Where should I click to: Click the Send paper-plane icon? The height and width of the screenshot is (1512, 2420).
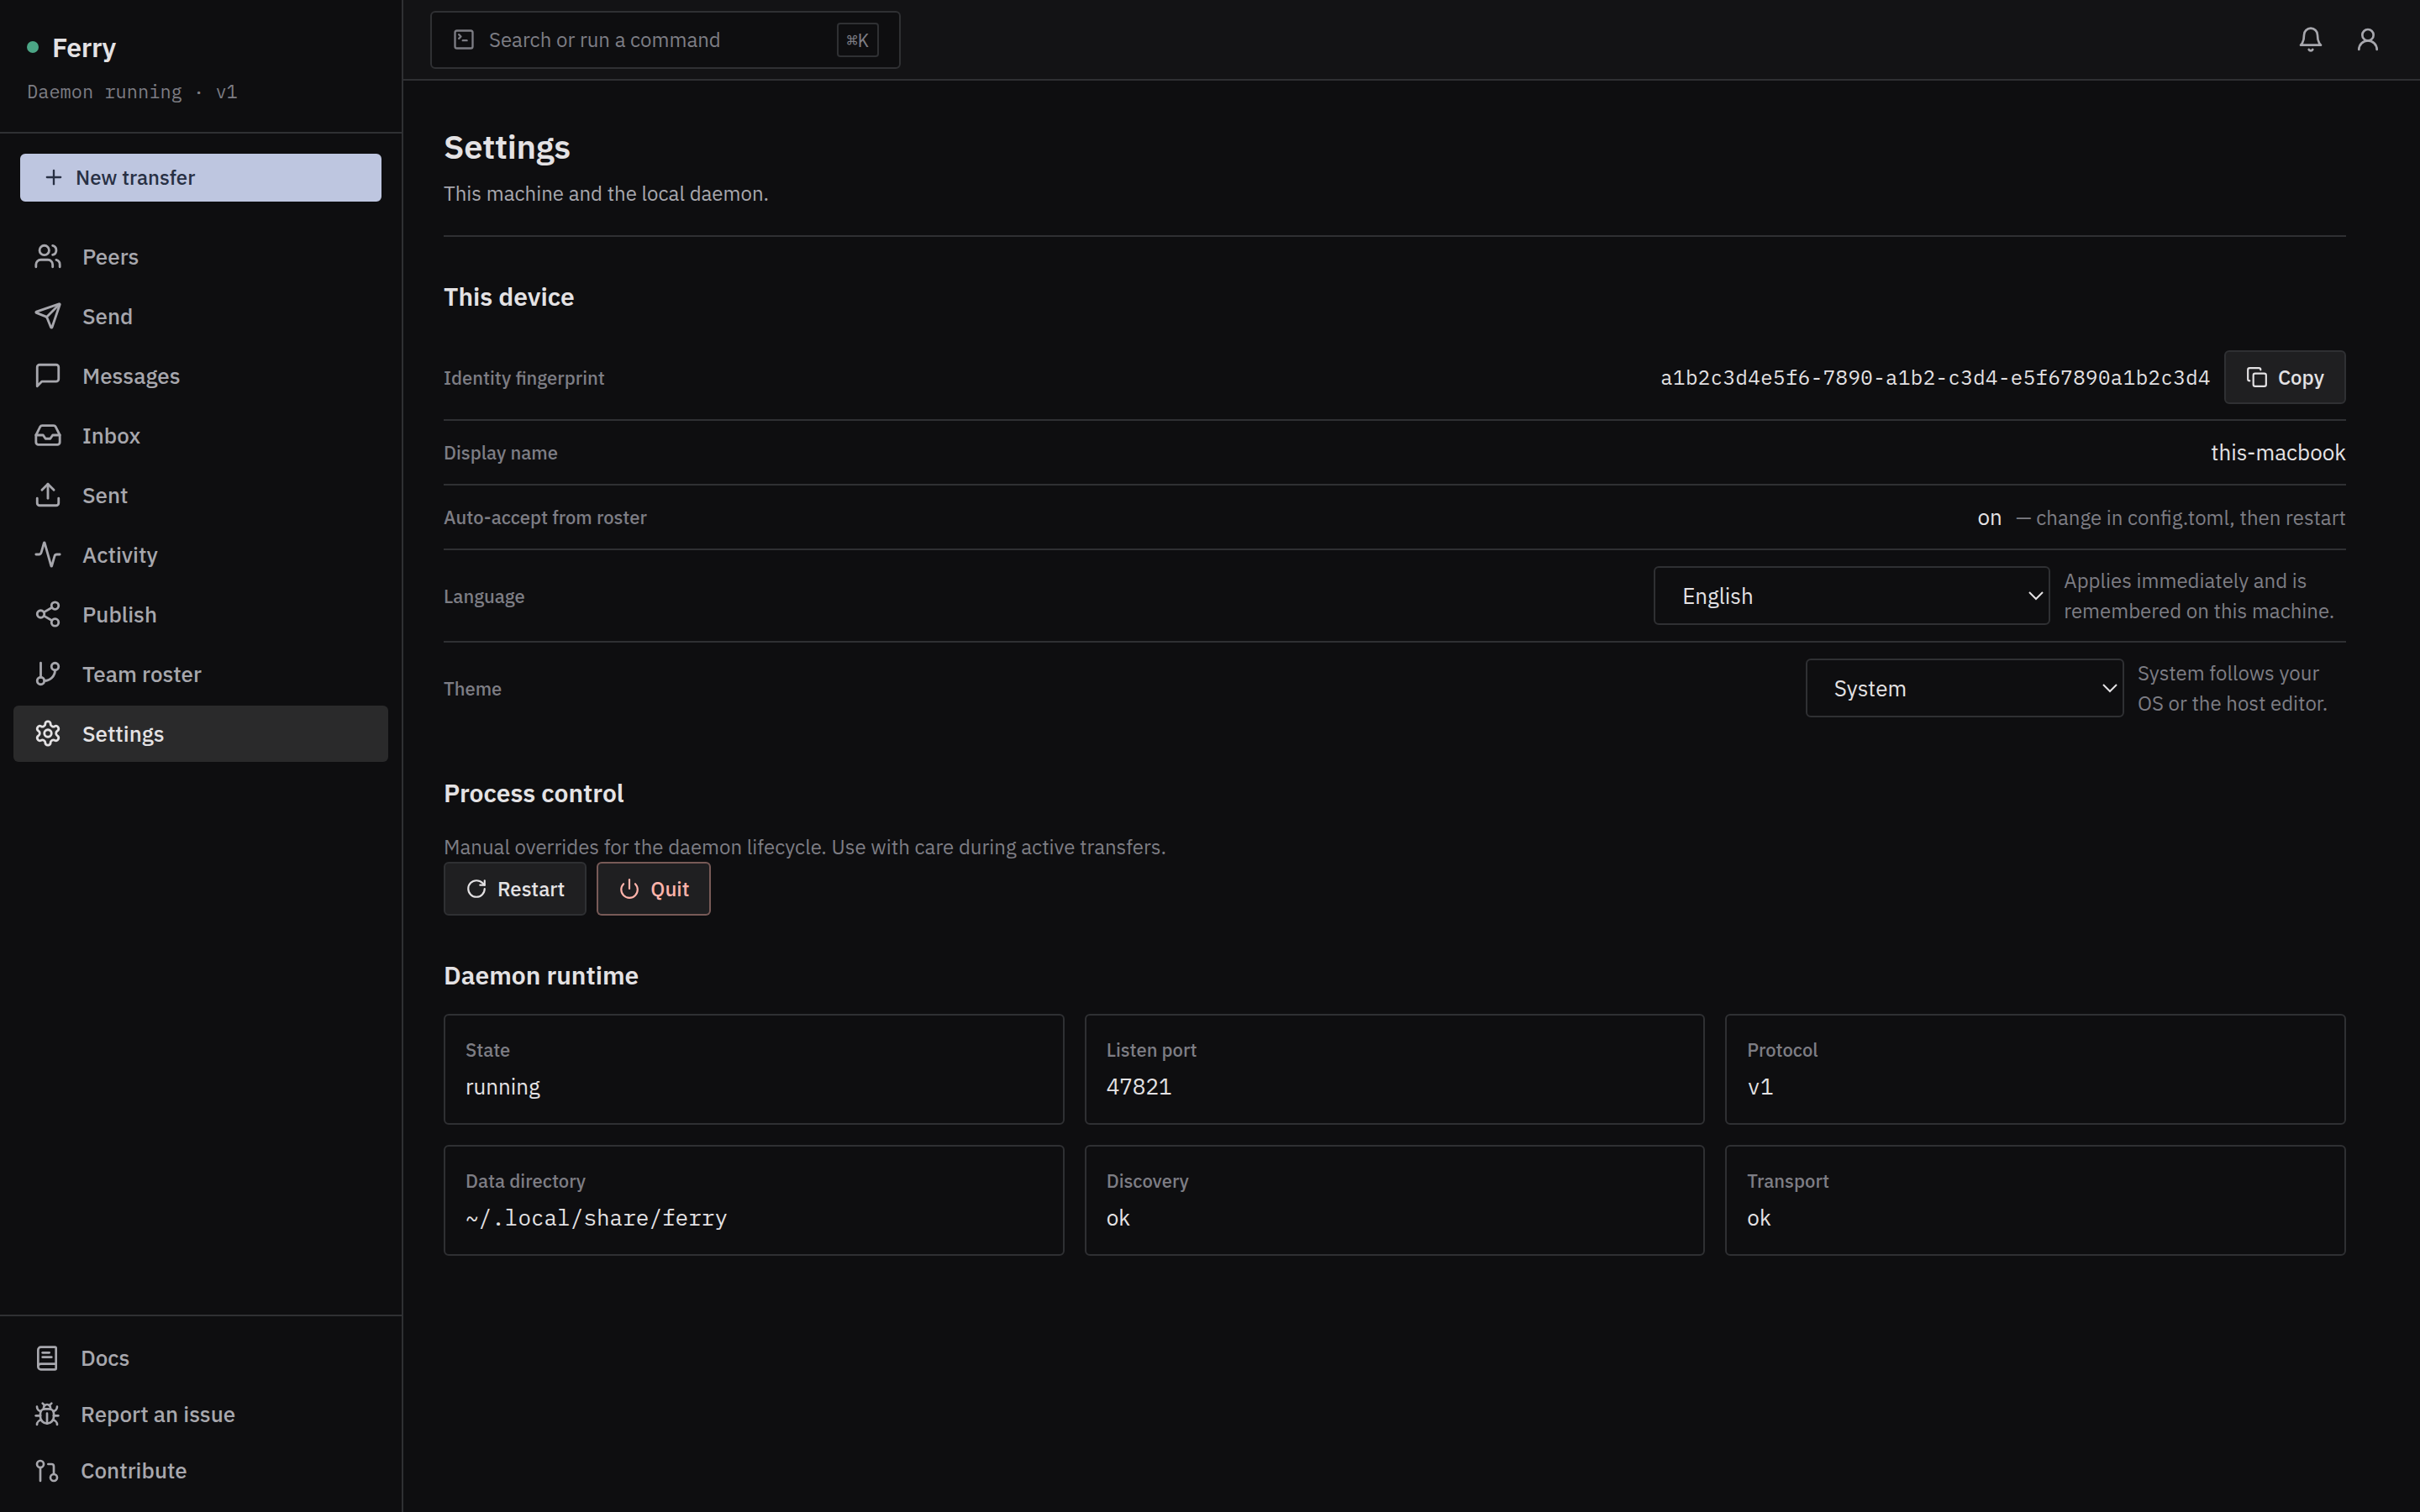click(x=48, y=316)
